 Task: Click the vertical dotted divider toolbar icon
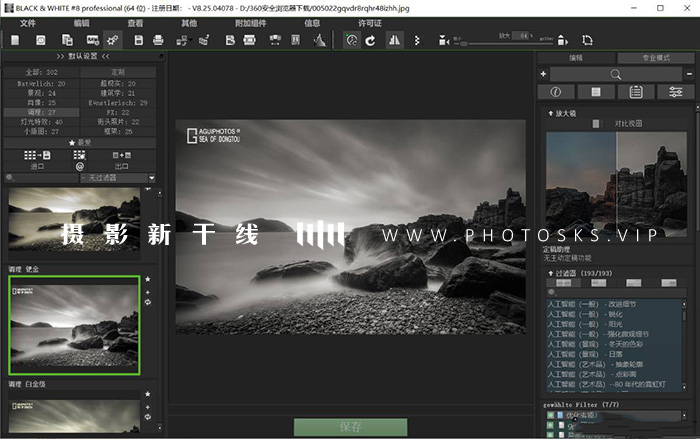coord(417,41)
